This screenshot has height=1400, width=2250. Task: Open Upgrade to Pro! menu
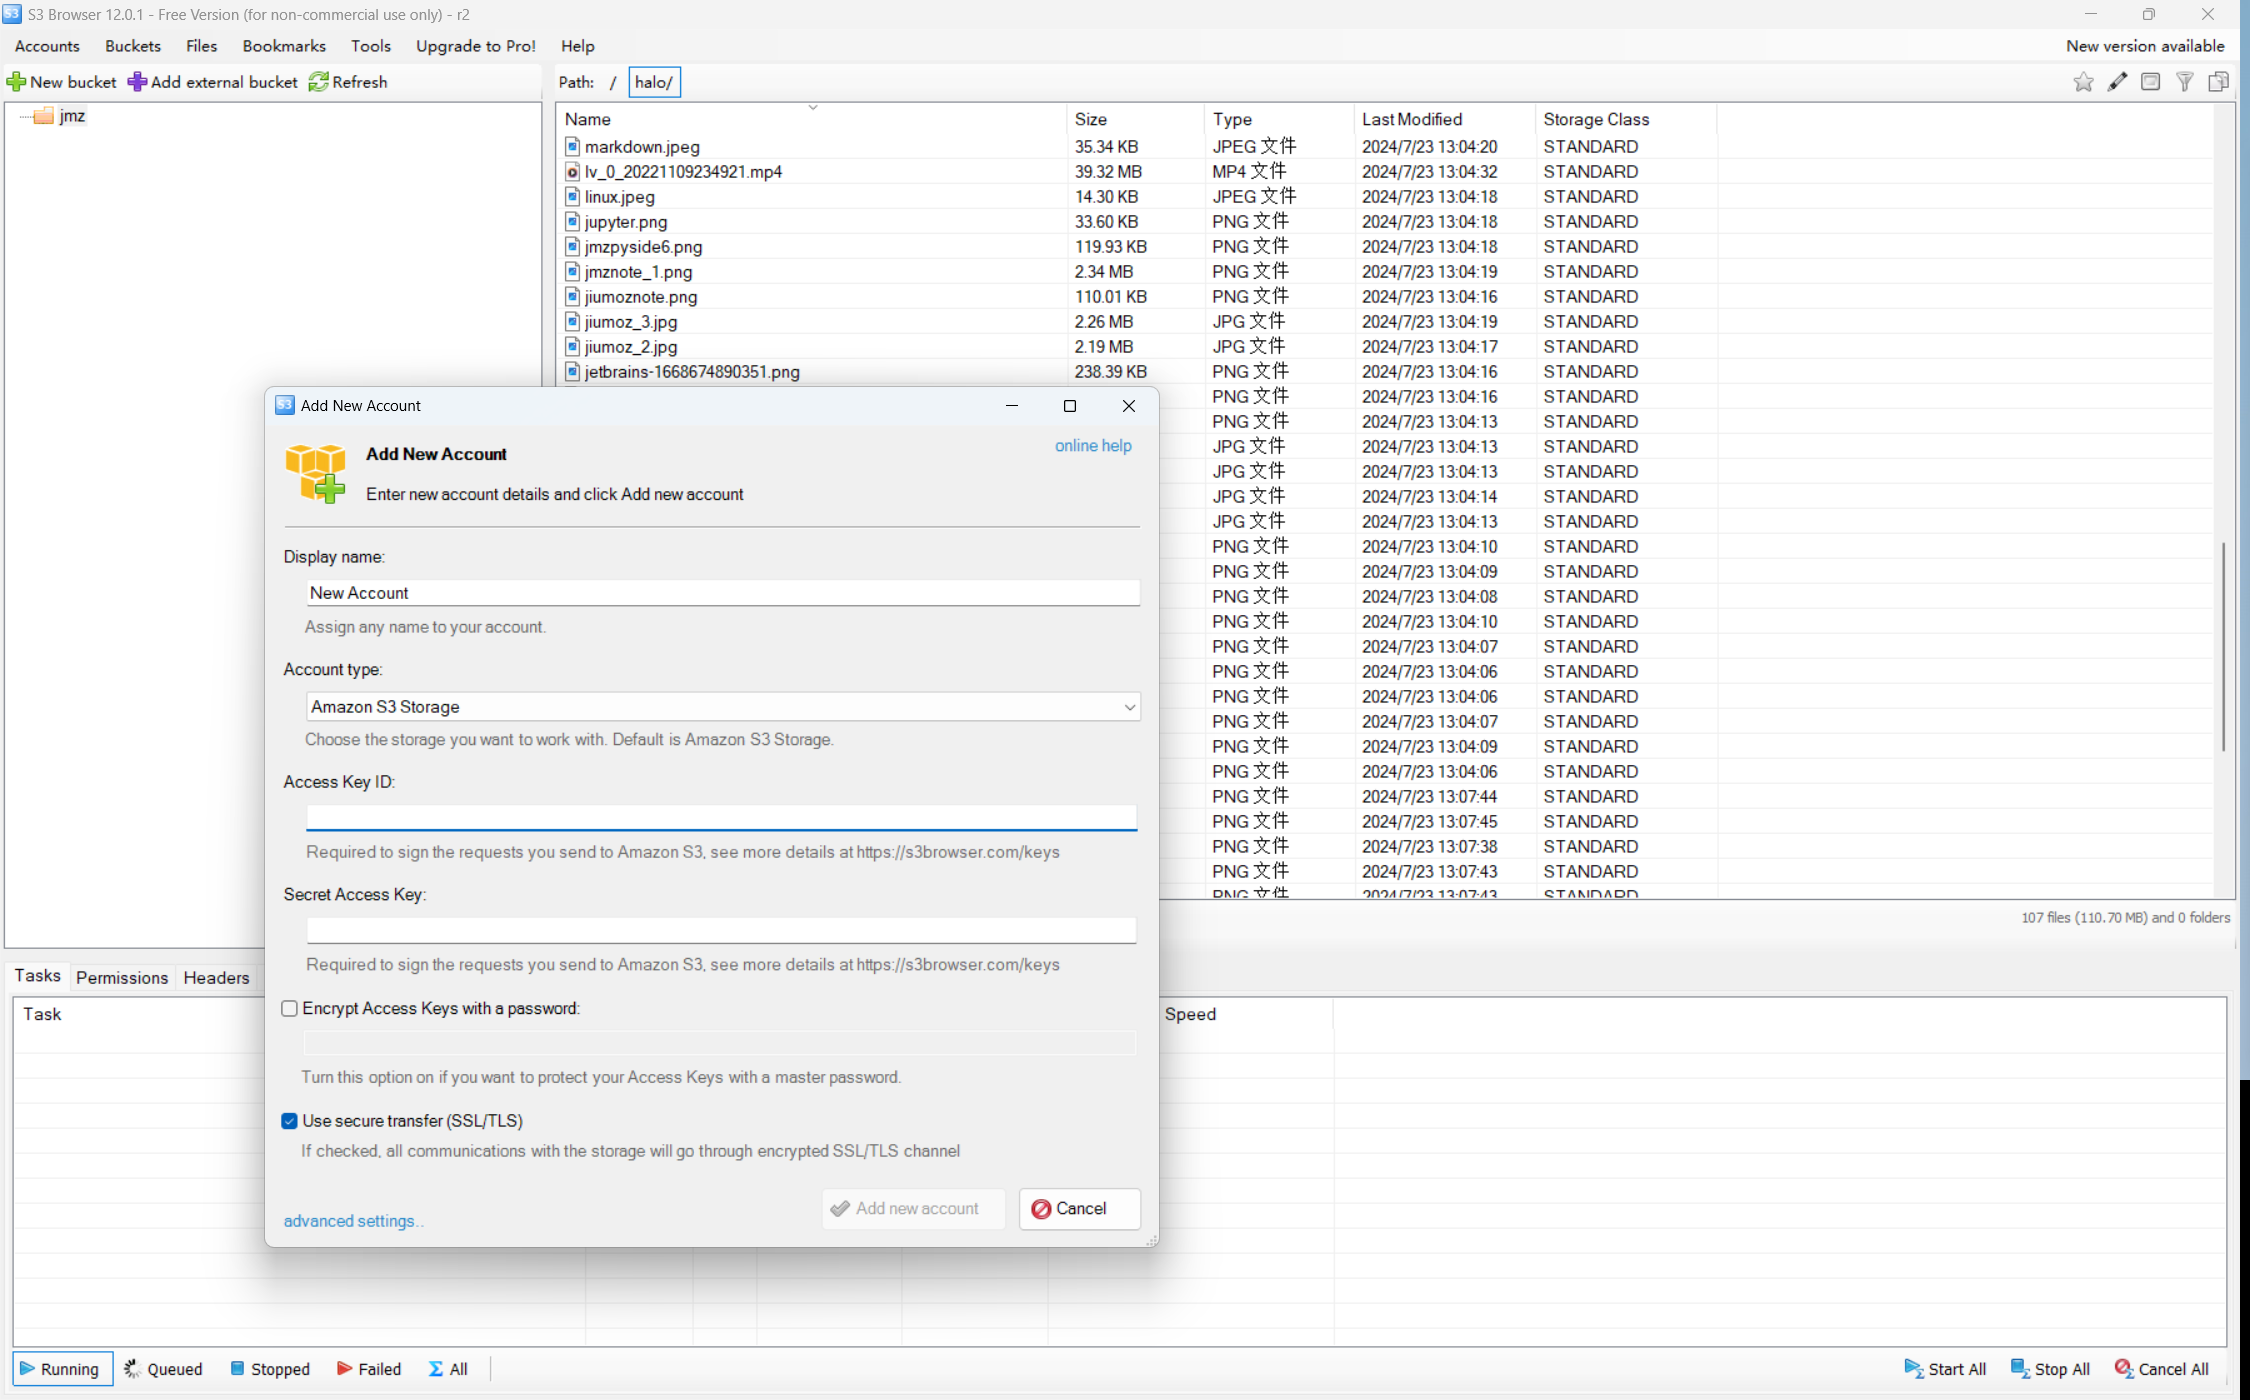click(476, 46)
